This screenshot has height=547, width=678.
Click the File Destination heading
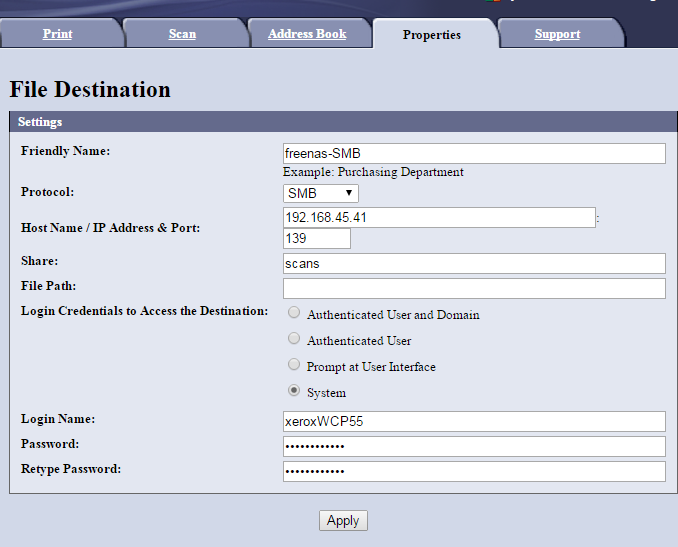[90, 90]
